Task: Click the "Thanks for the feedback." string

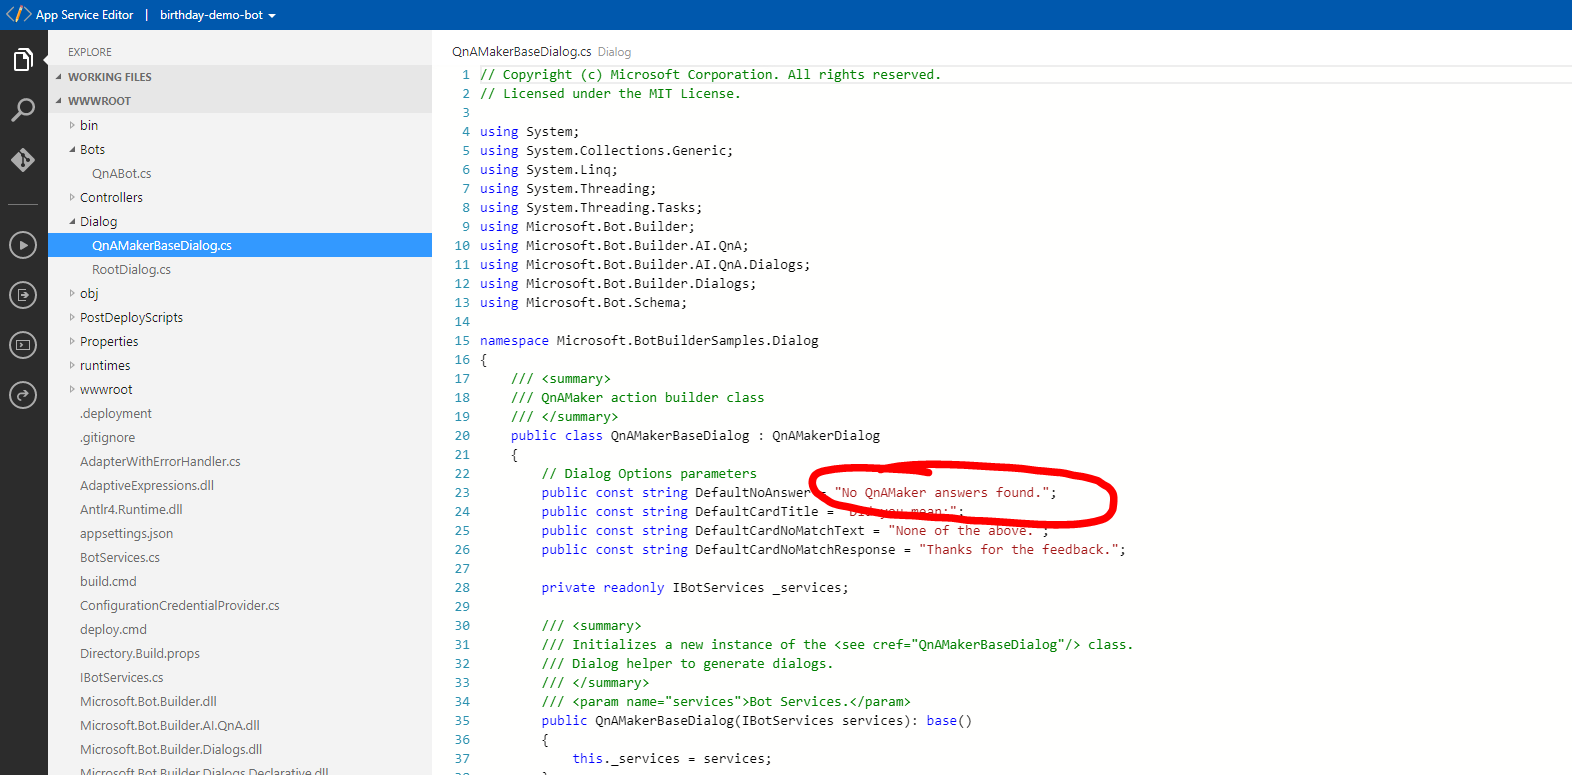Action: click(x=1018, y=549)
